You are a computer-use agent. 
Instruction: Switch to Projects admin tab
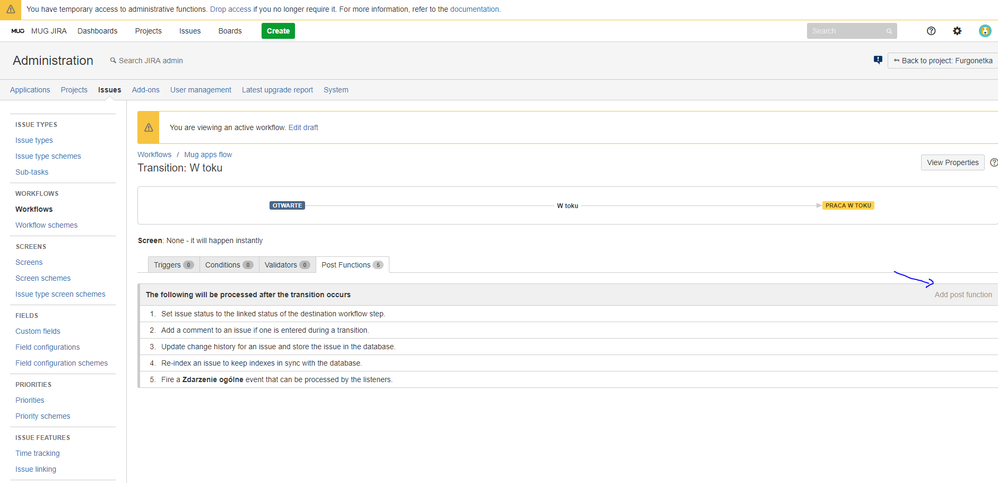(74, 90)
